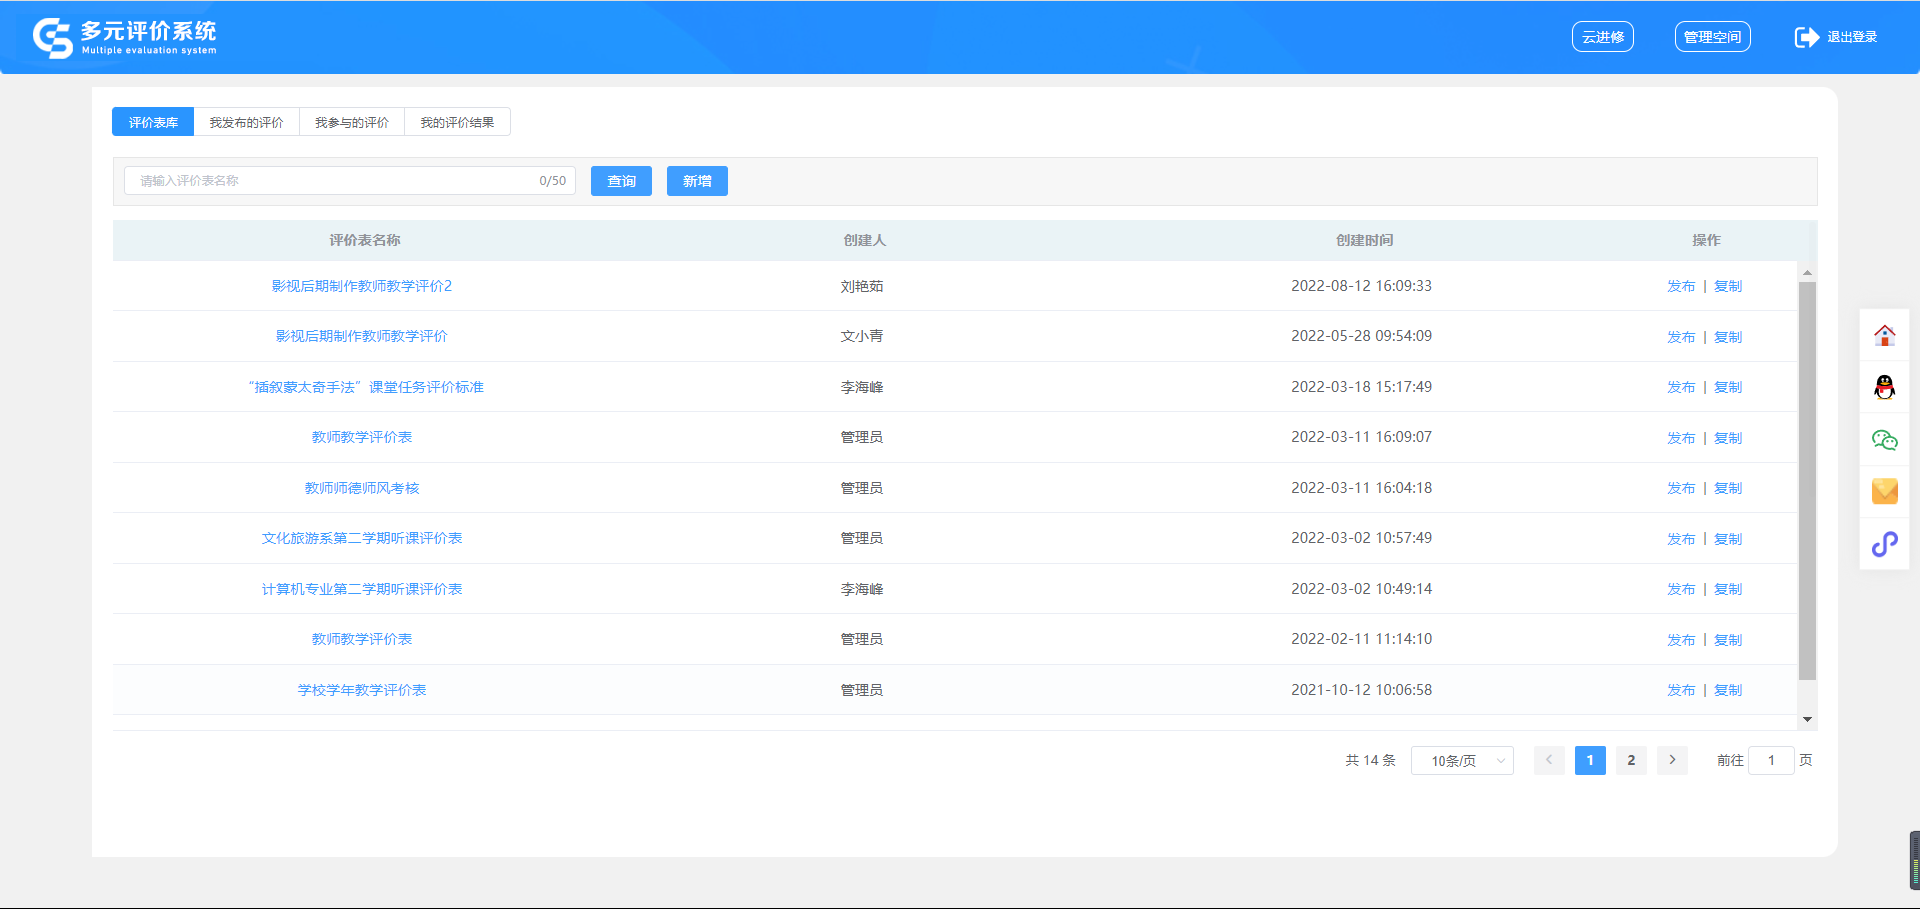The width and height of the screenshot is (1920, 909).
Task: Open the QQ penguin contact icon
Action: click(1884, 387)
